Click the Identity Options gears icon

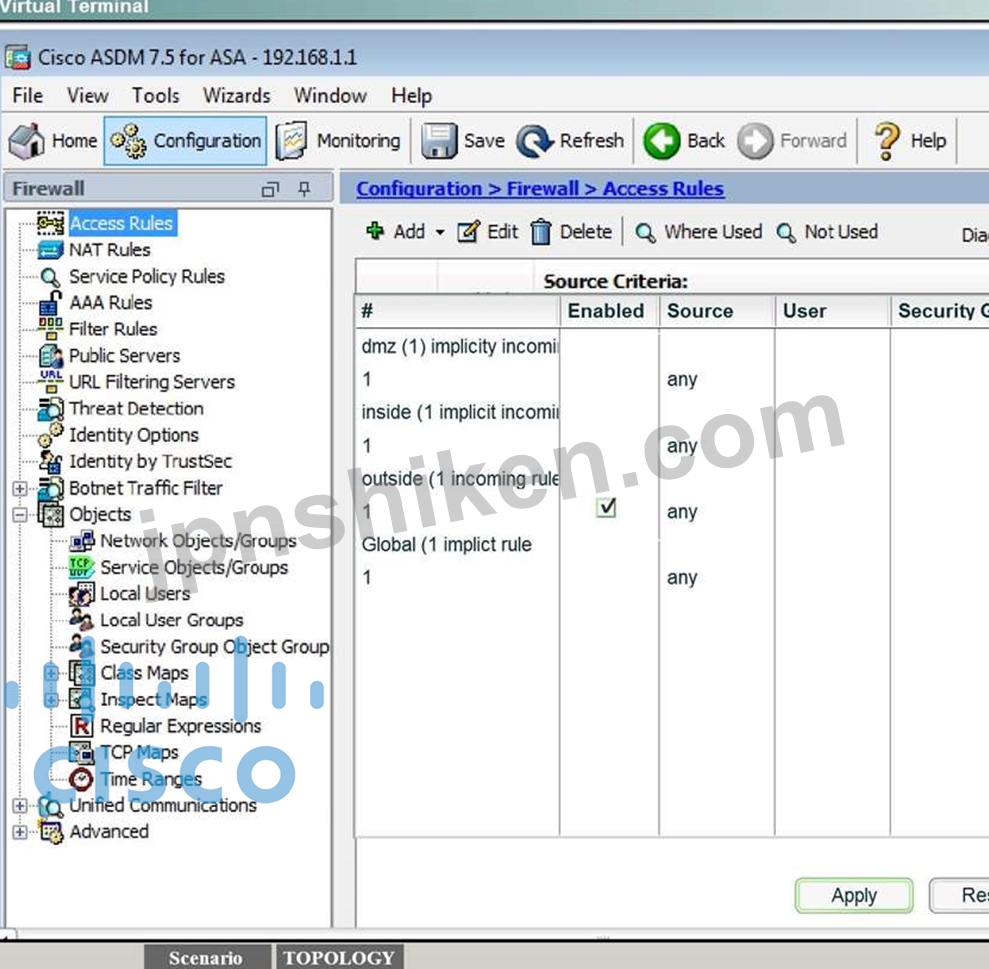[x=50, y=435]
